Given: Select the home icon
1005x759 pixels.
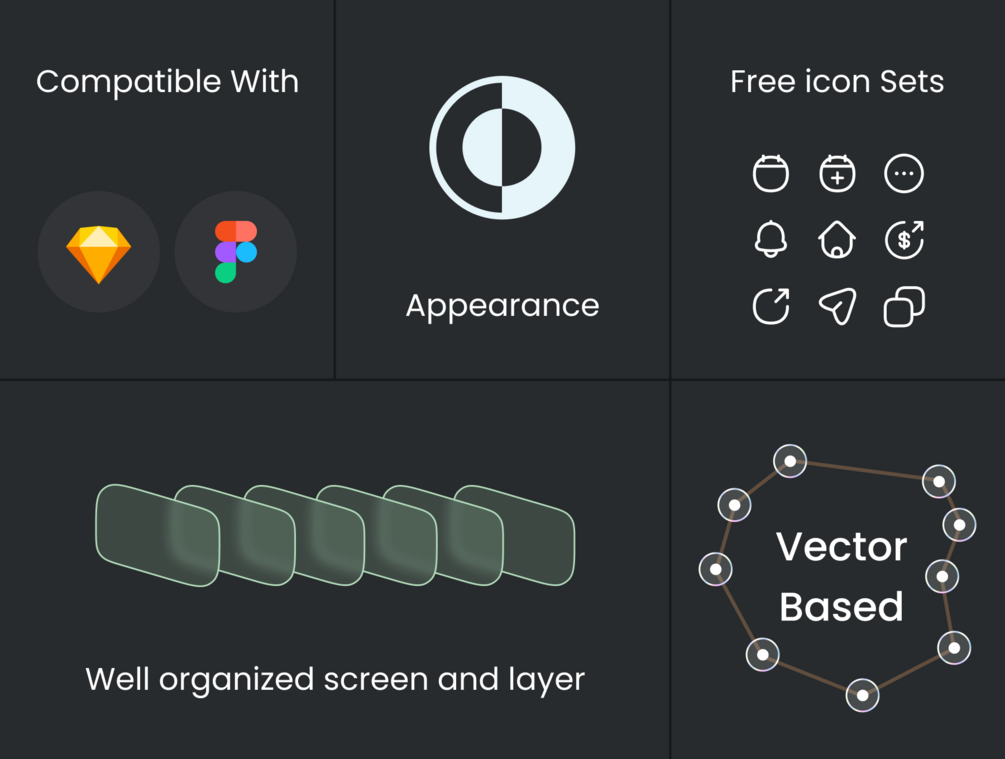Looking at the screenshot, I should (x=837, y=240).
